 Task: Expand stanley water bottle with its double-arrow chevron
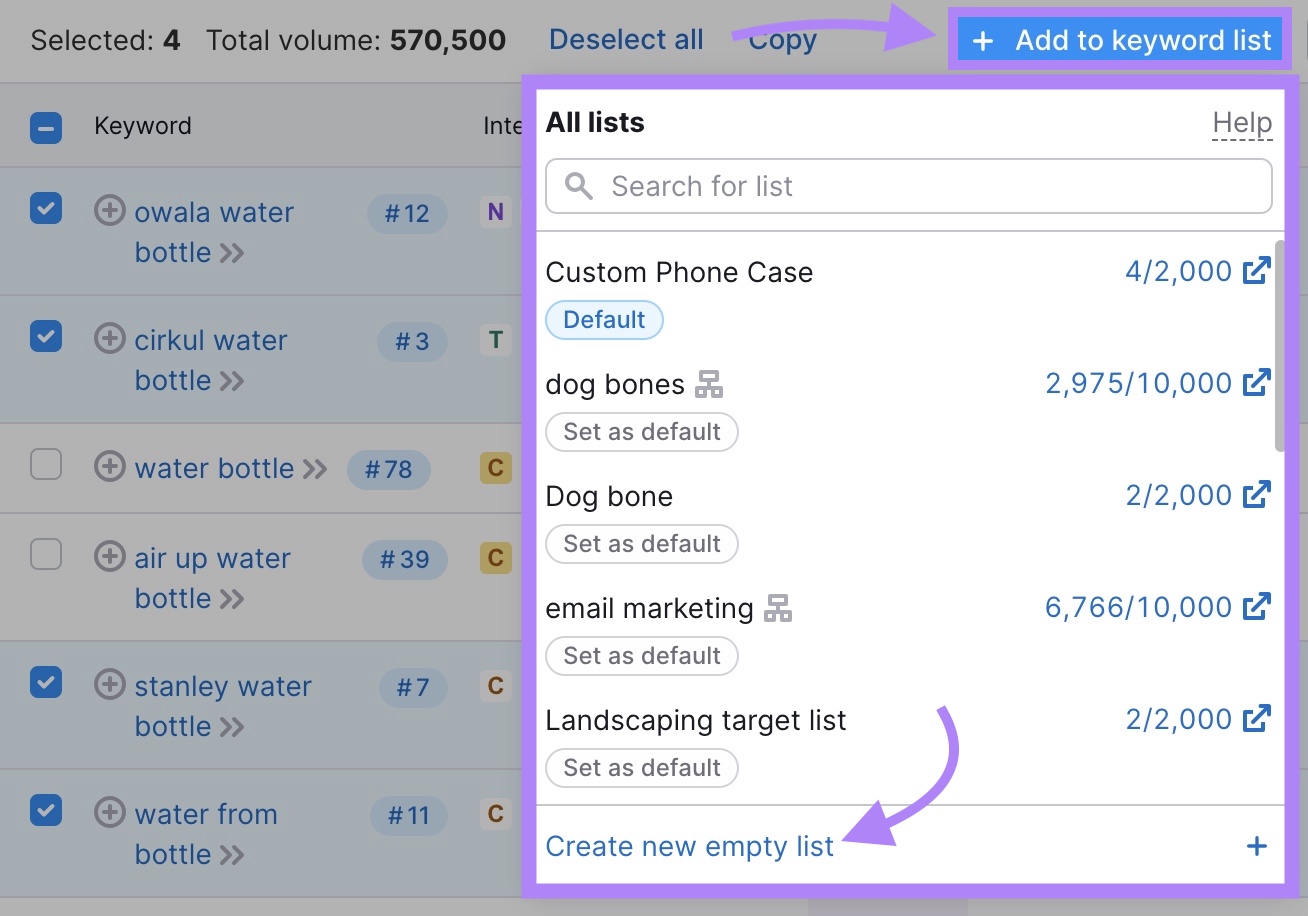(233, 727)
